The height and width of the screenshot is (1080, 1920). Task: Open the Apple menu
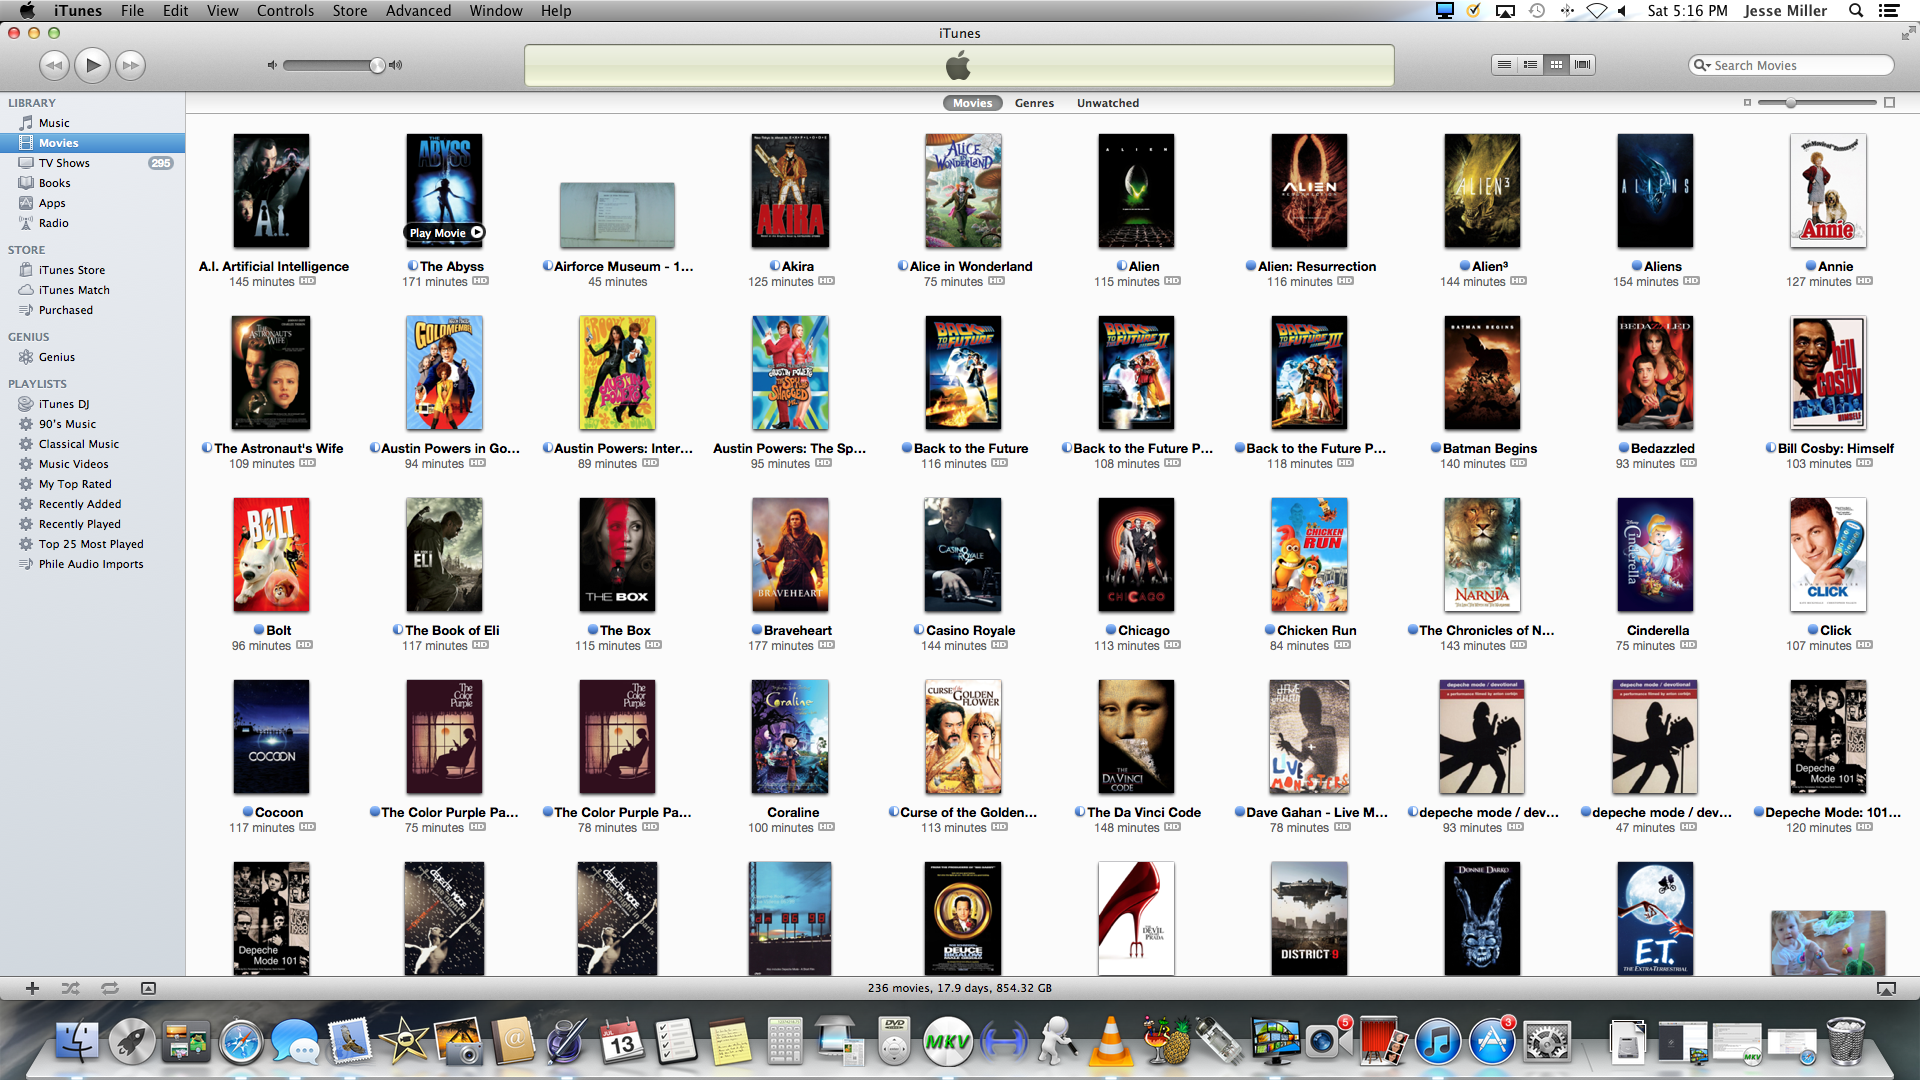(x=27, y=11)
